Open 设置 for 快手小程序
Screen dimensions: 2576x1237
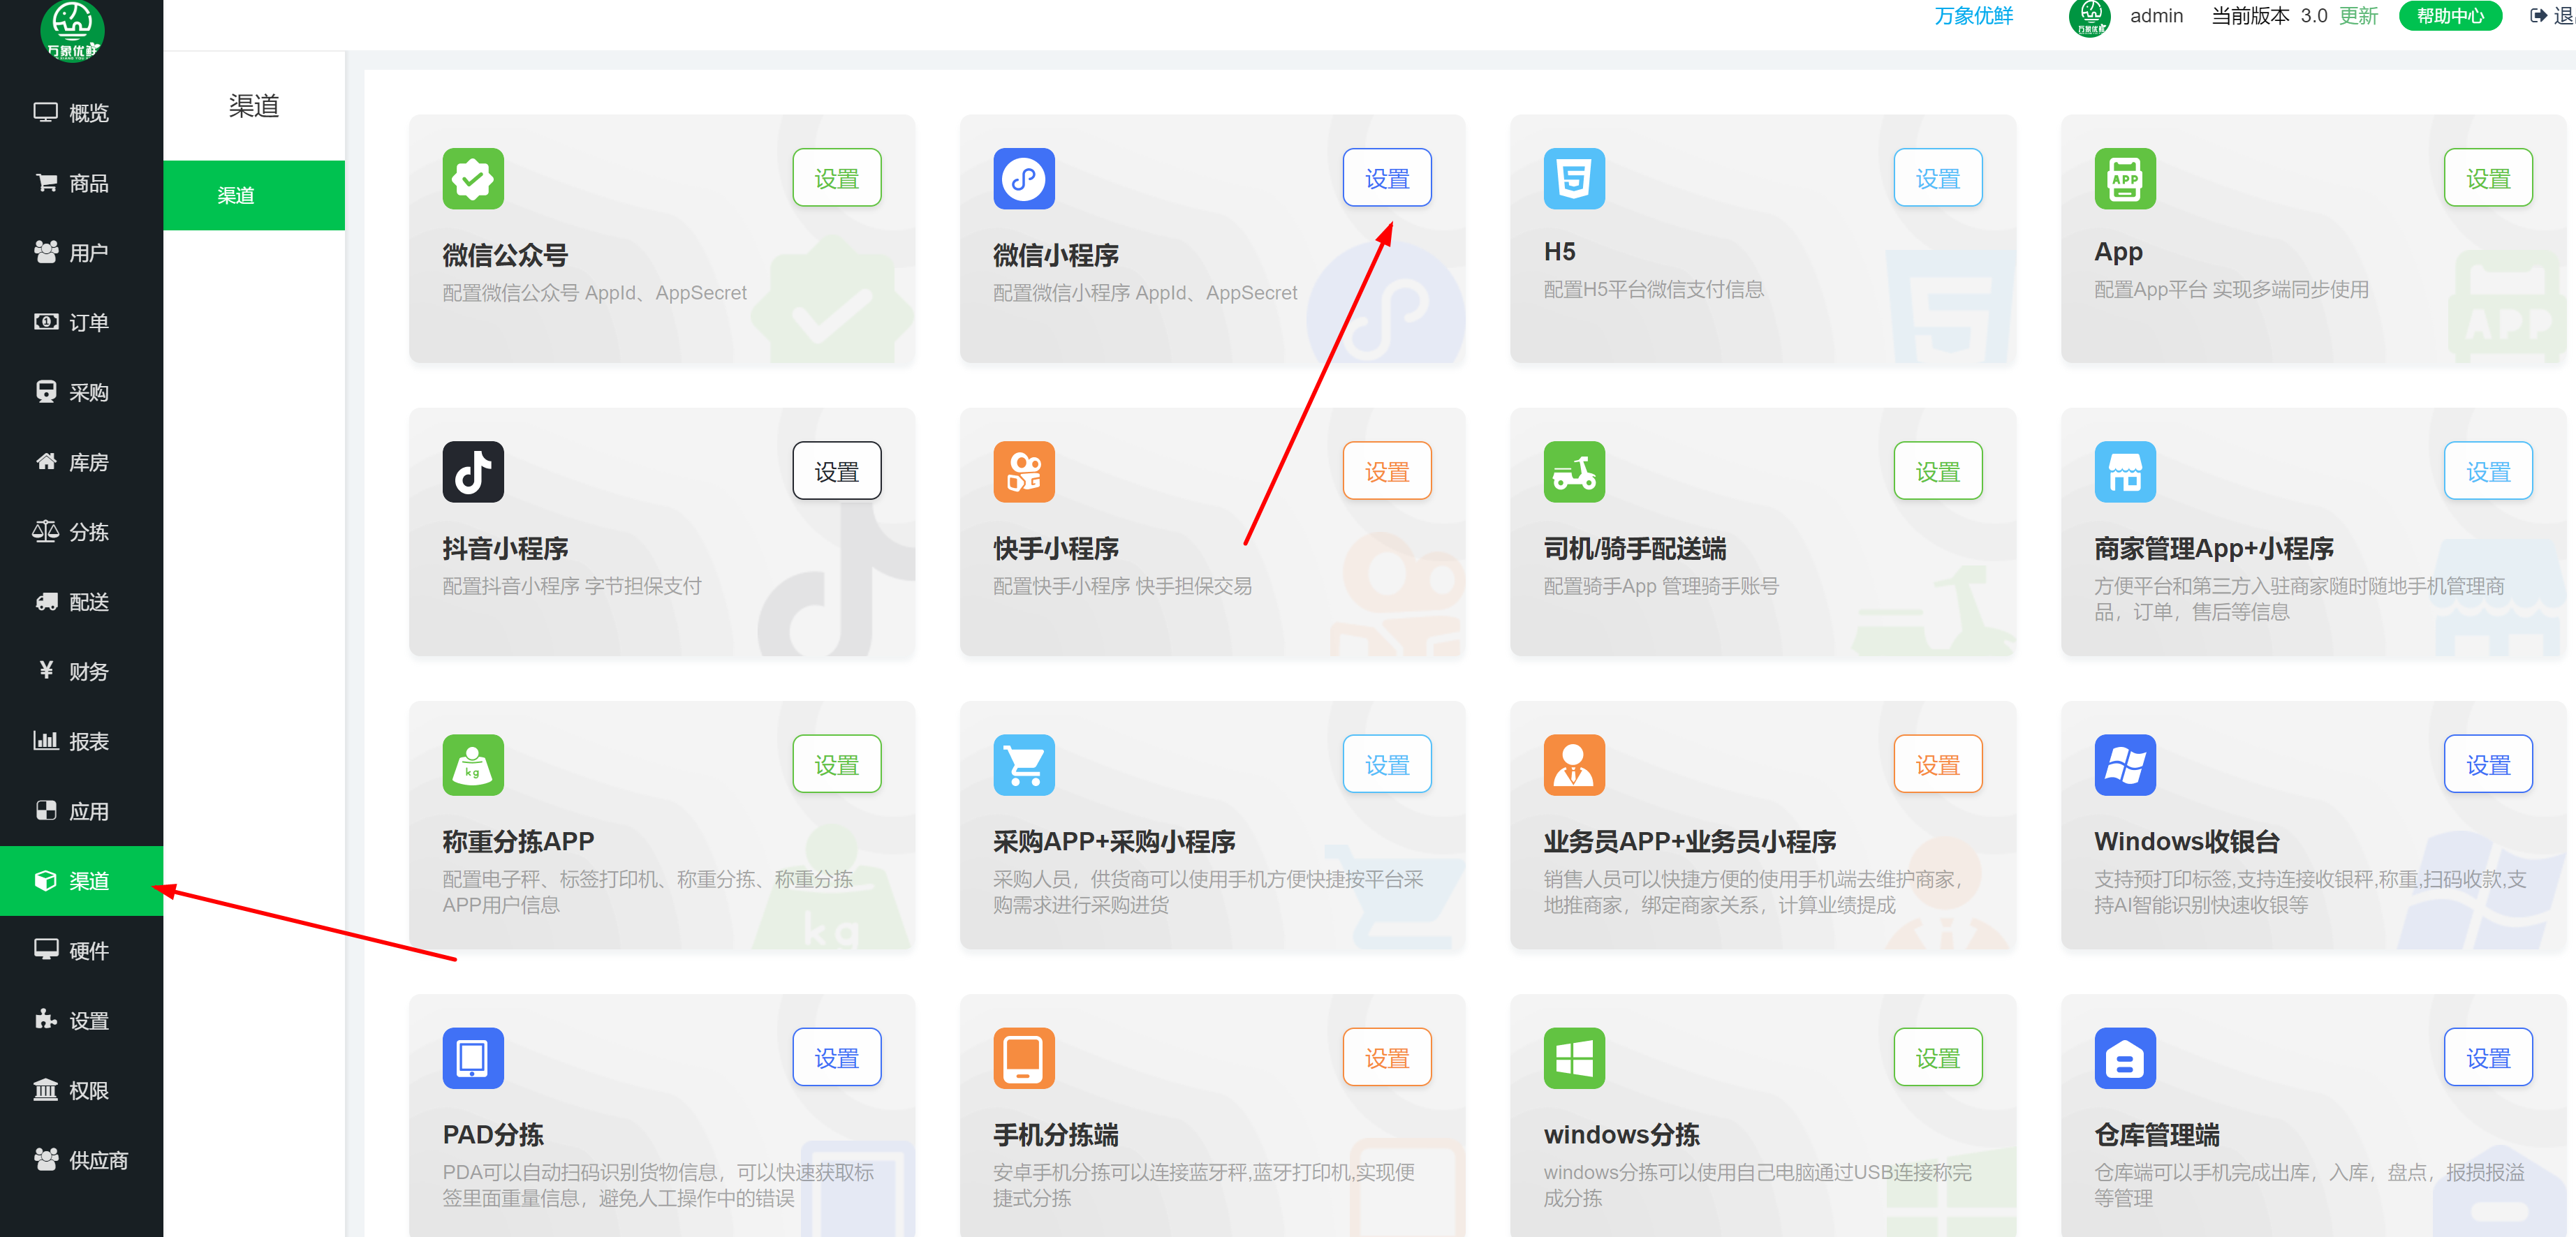(x=1387, y=471)
